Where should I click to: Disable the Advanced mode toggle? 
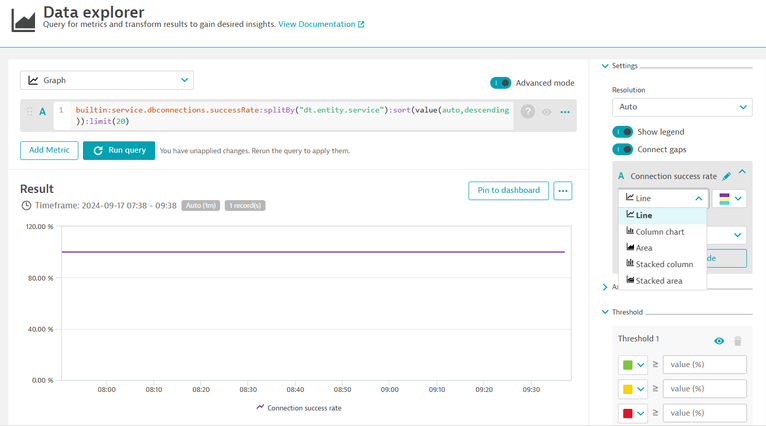pos(500,83)
